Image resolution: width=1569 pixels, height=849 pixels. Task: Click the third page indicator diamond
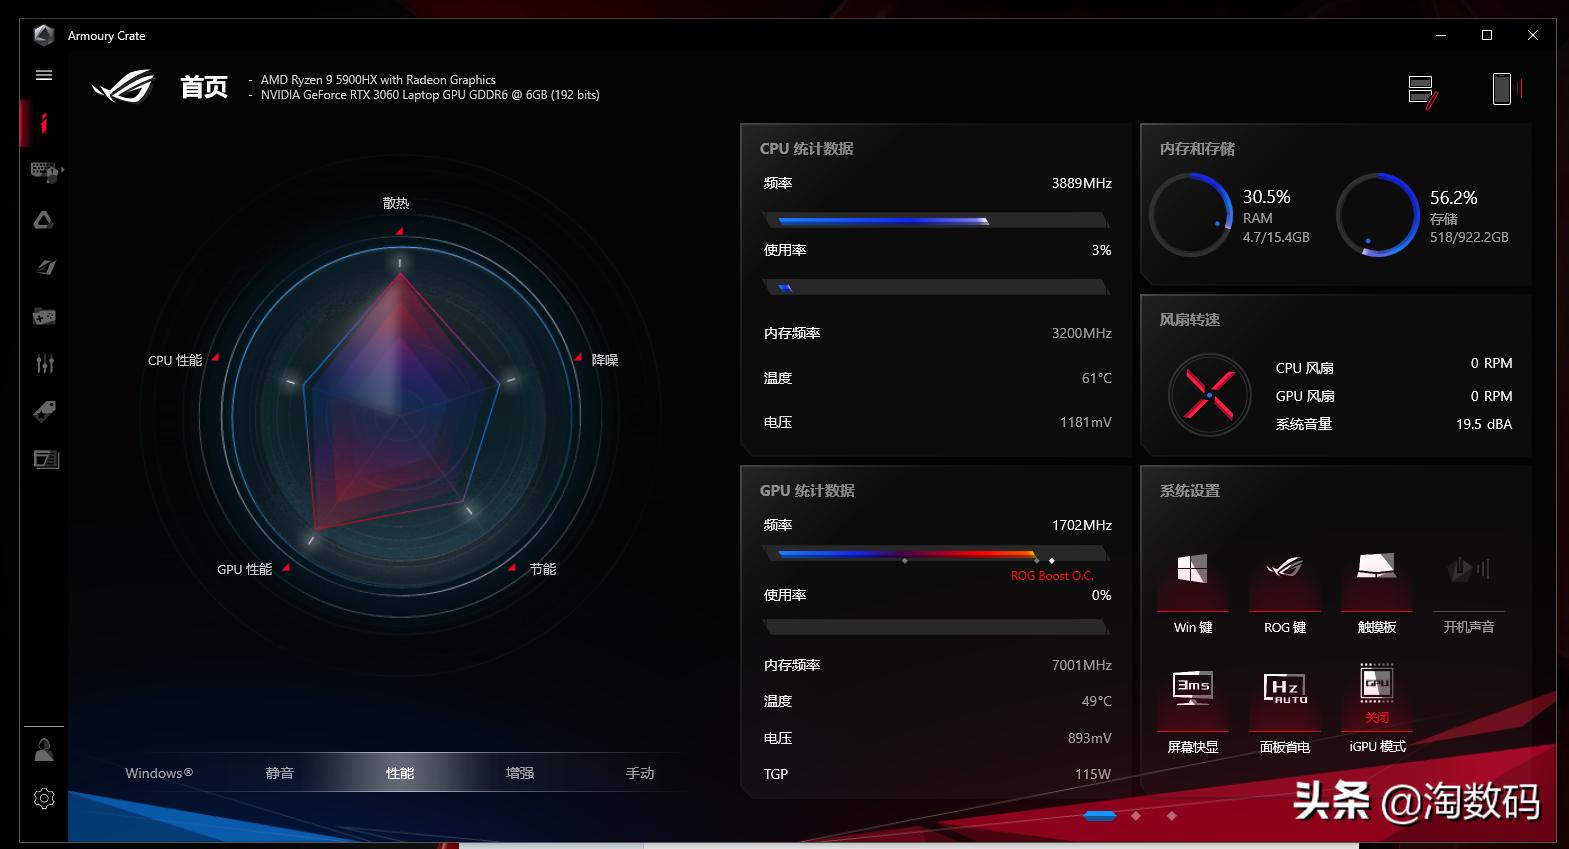coord(1172,816)
